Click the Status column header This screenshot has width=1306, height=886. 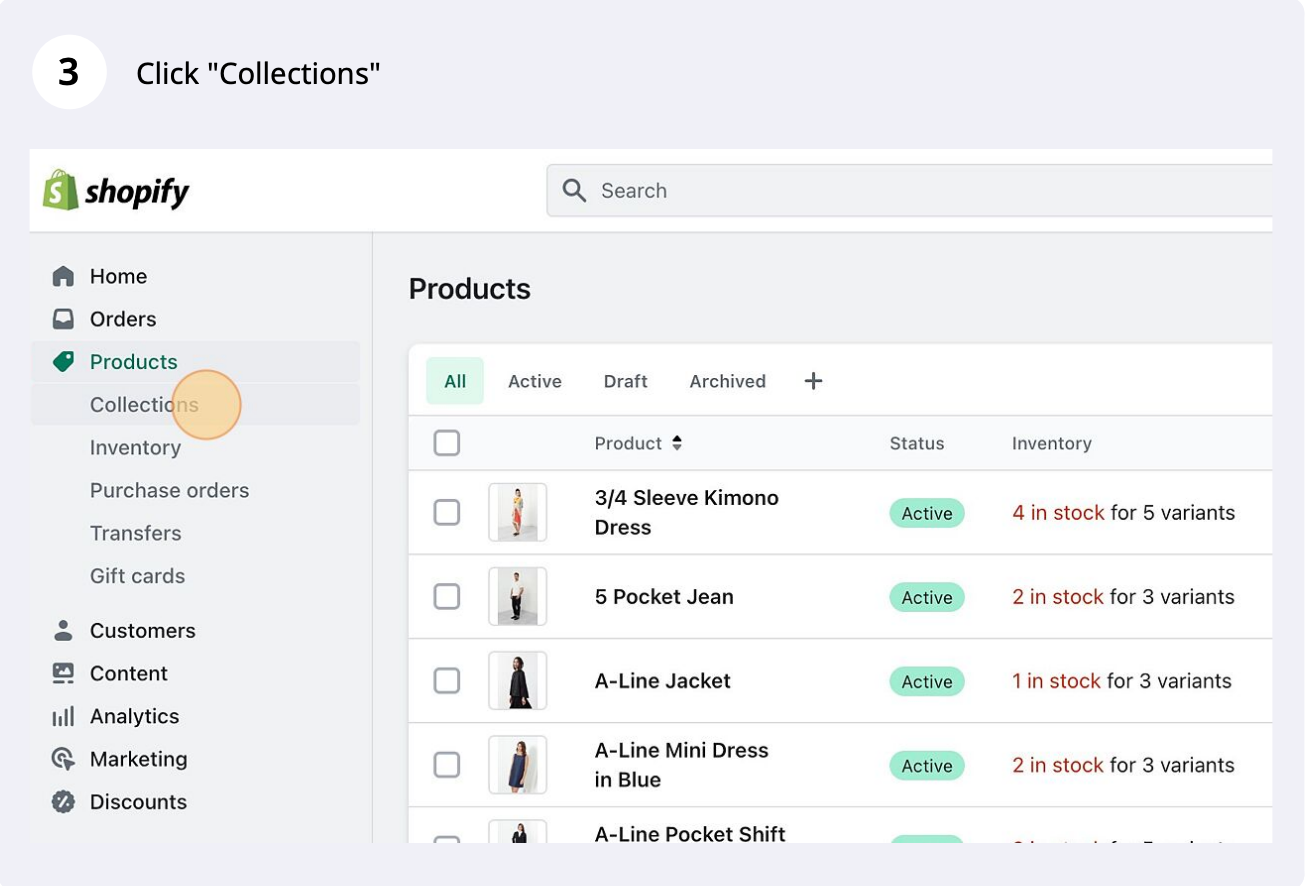point(917,443)
